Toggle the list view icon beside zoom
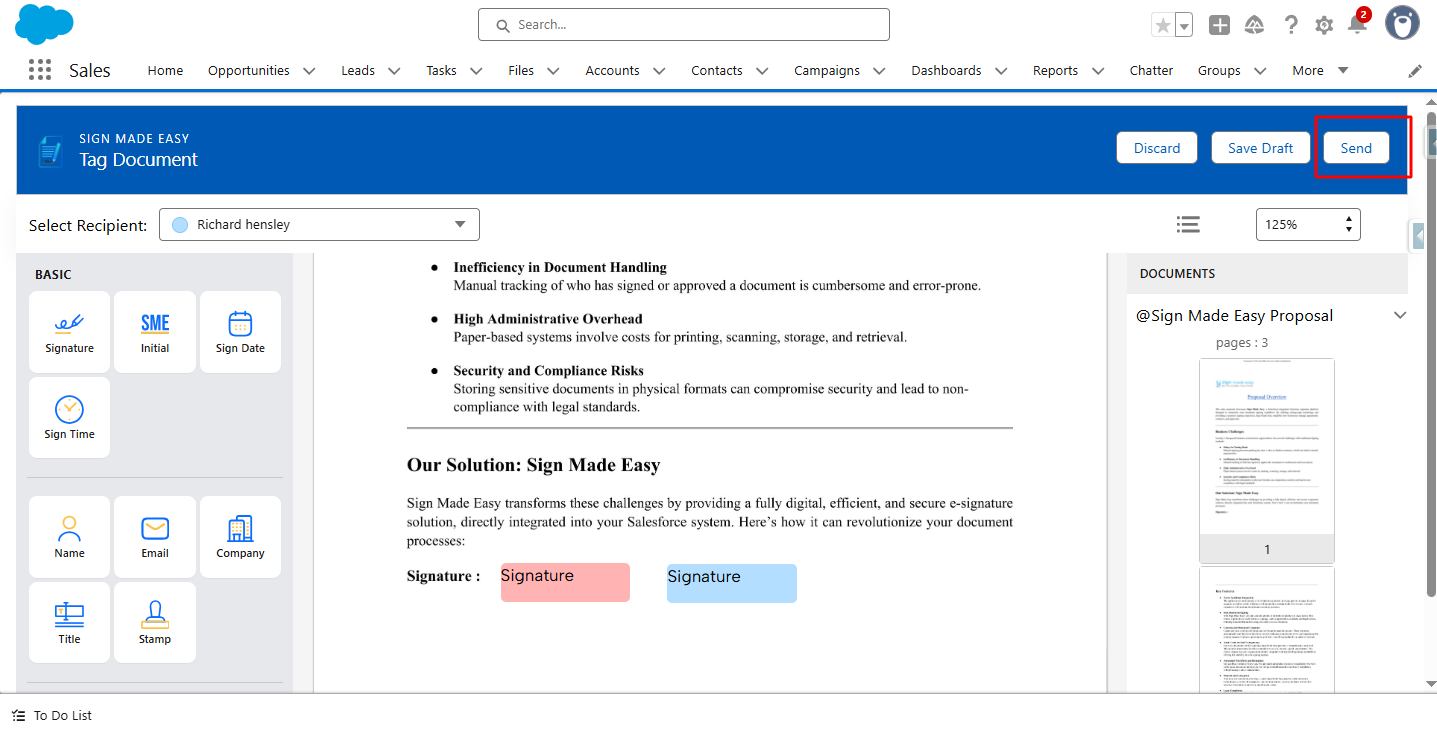Screen dimensions: 1437x732 [1188, 225]
